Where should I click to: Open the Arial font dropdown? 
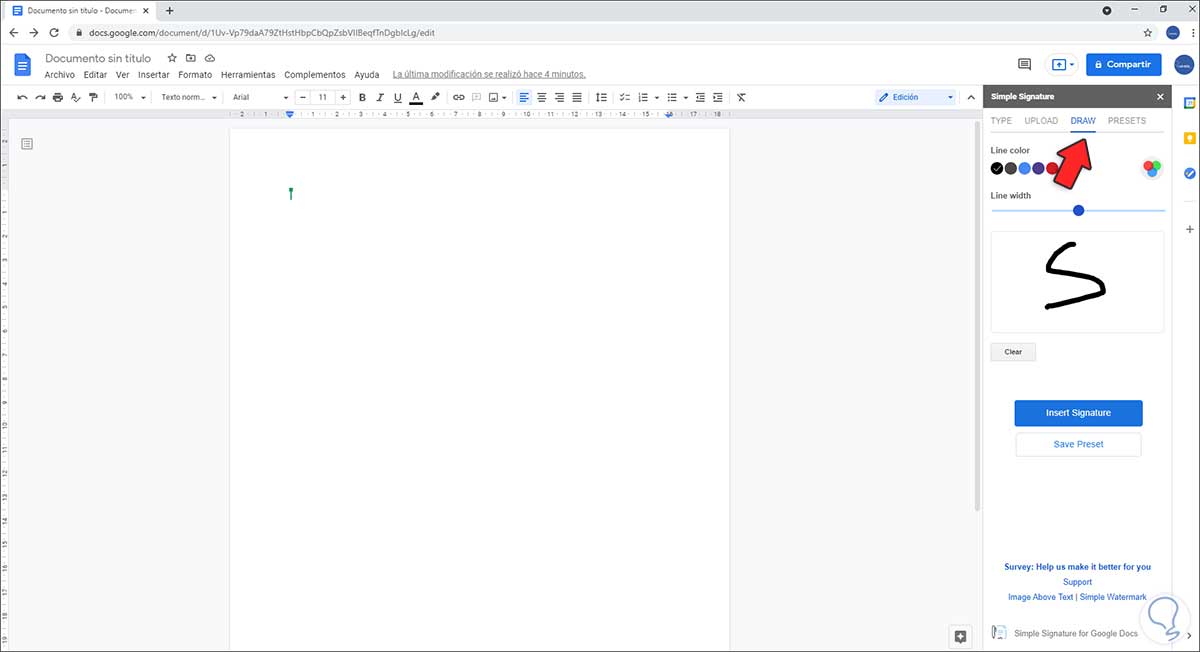pos(260,97)
